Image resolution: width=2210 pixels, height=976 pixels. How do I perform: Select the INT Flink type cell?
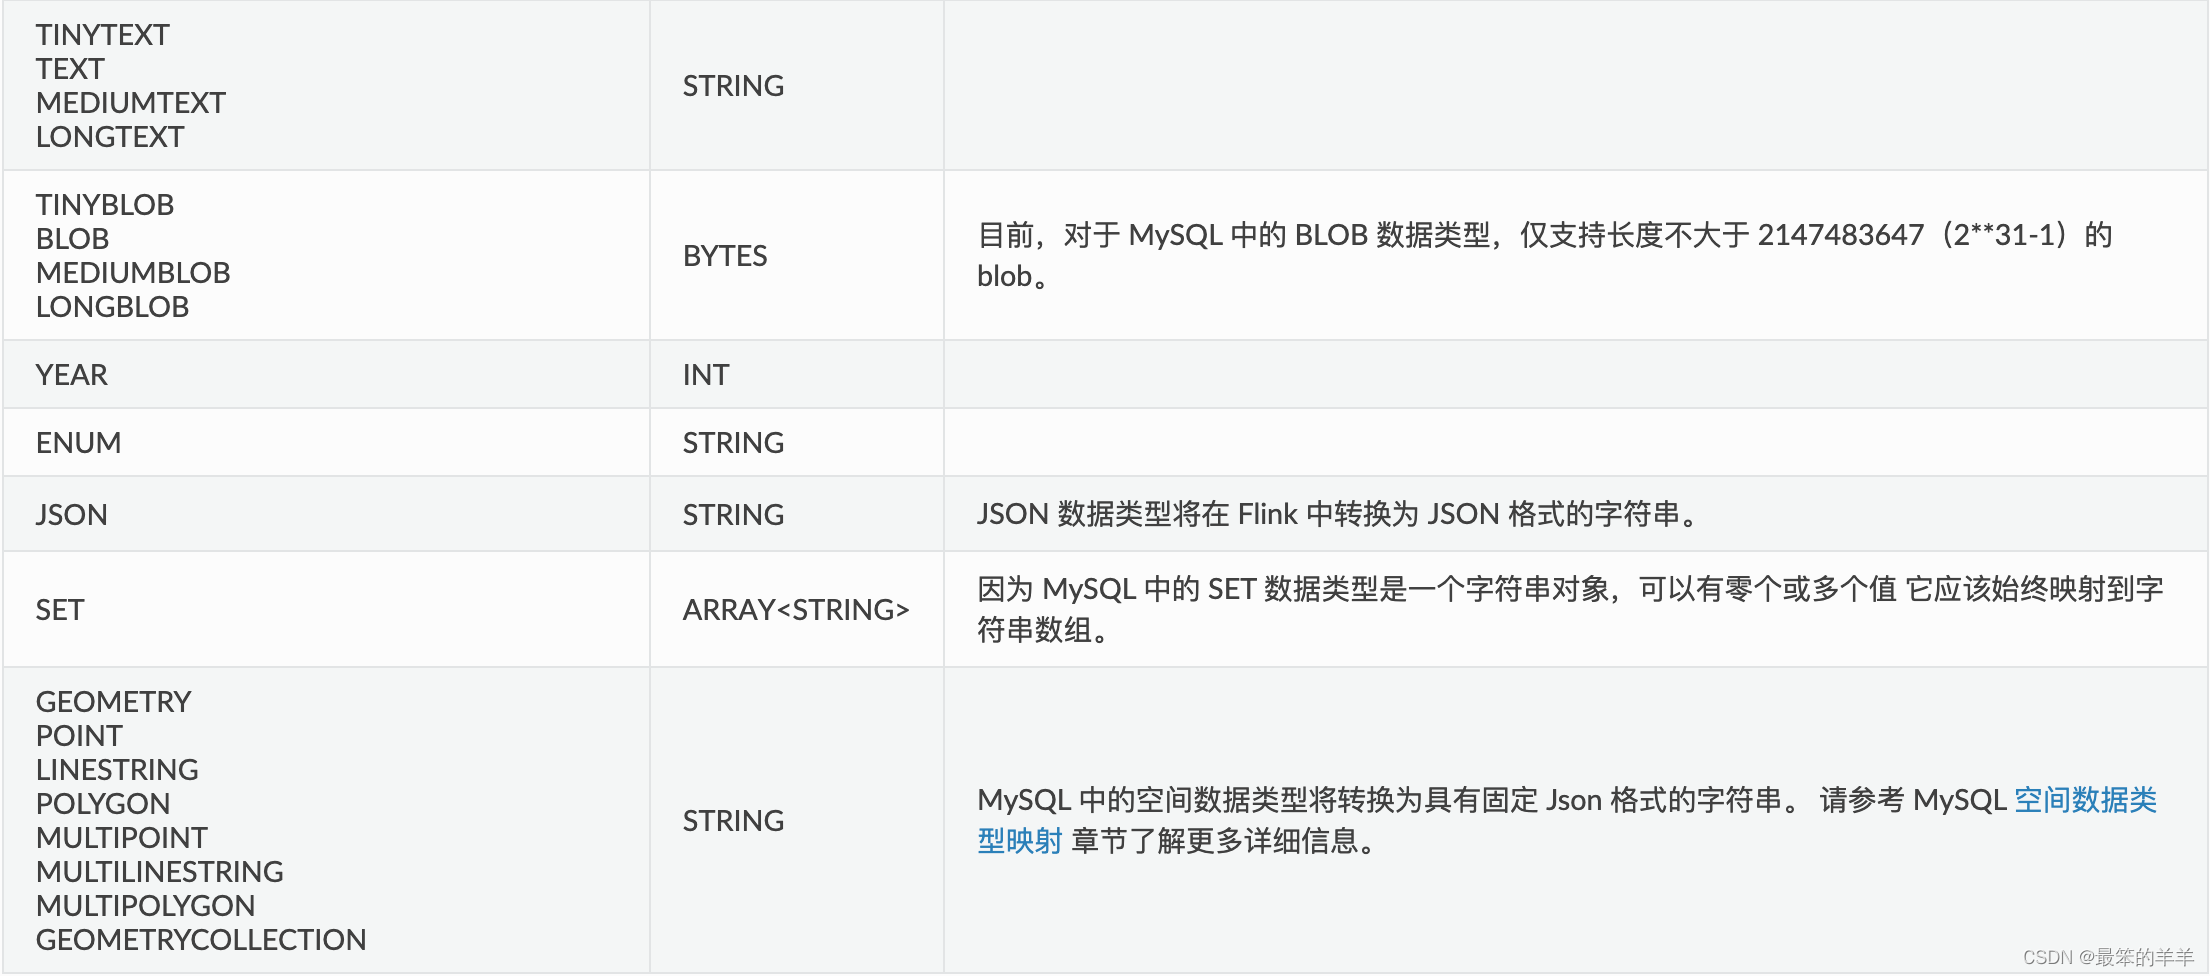click(706, 375)
